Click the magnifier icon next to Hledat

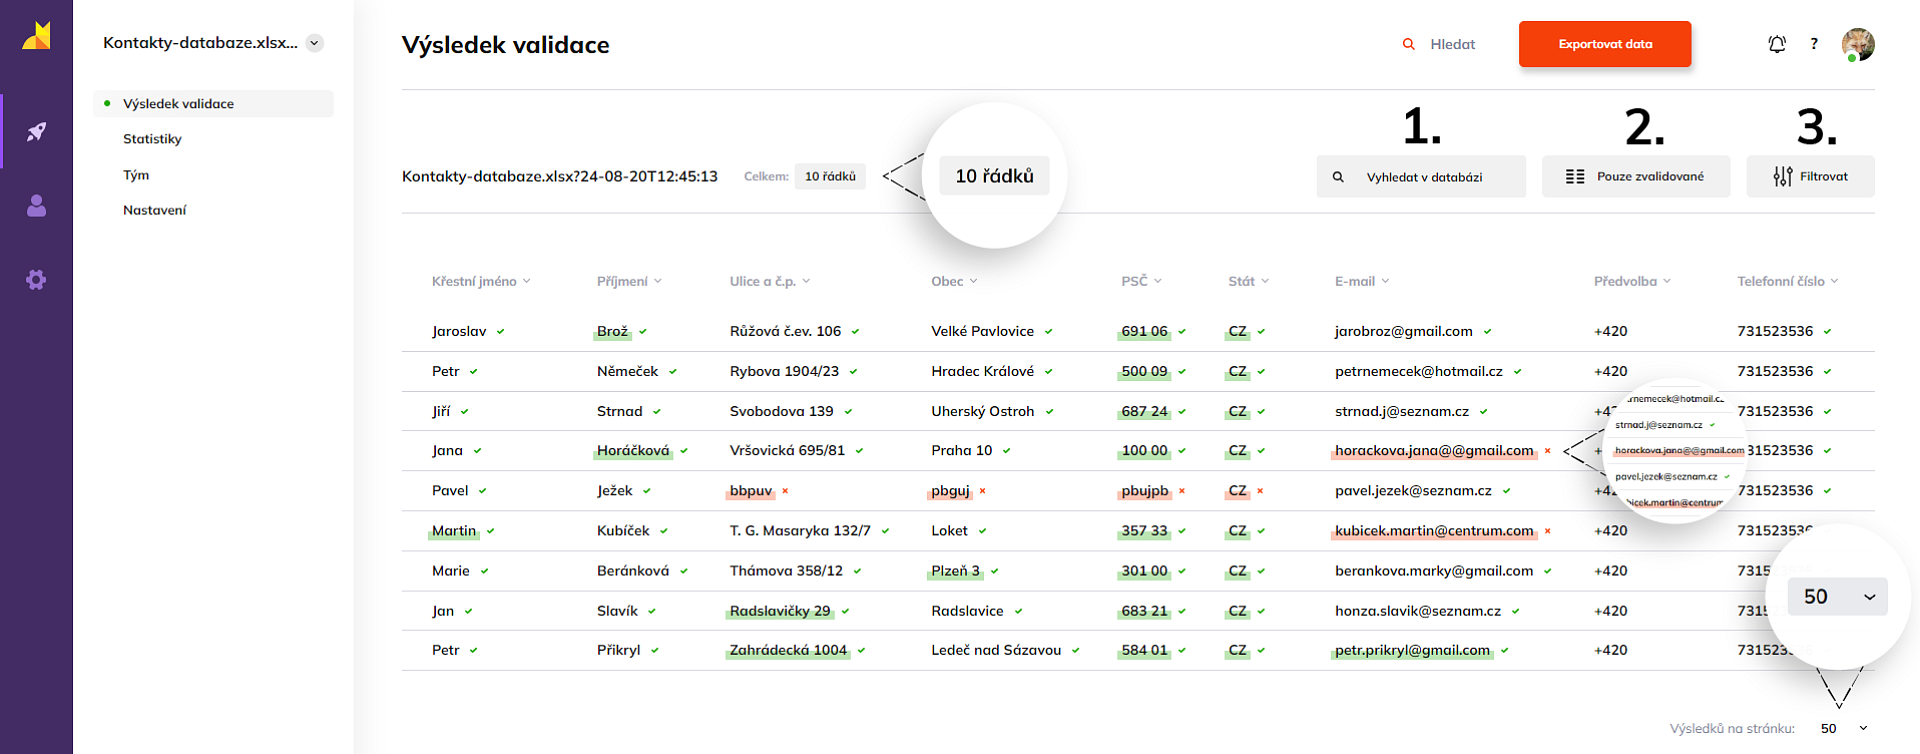click(1408, 44)
